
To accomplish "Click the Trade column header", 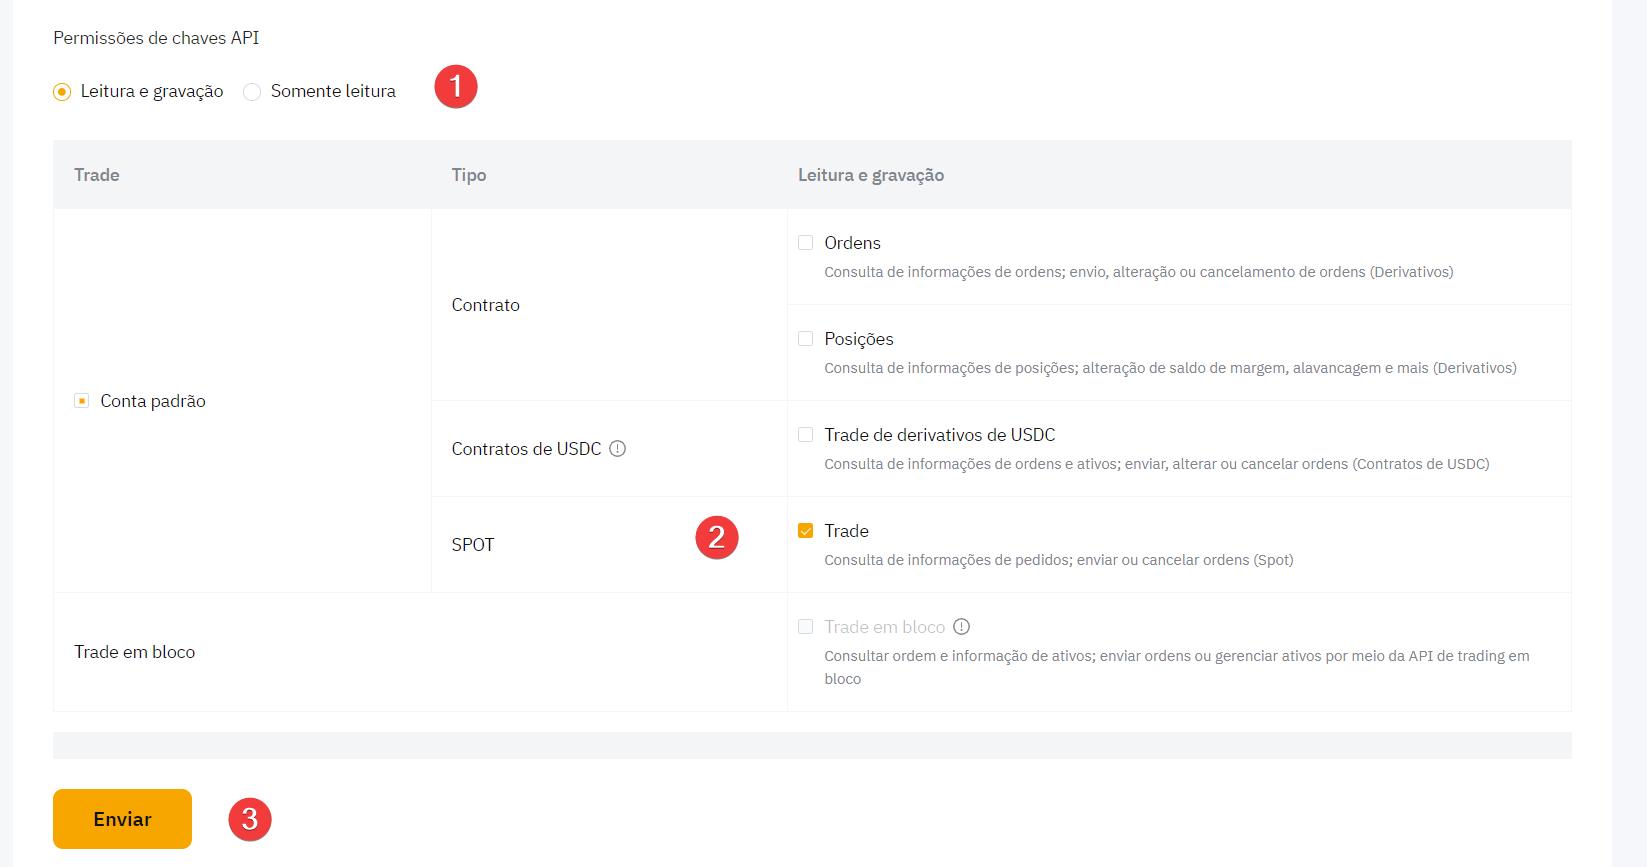I will pos(97,175).
